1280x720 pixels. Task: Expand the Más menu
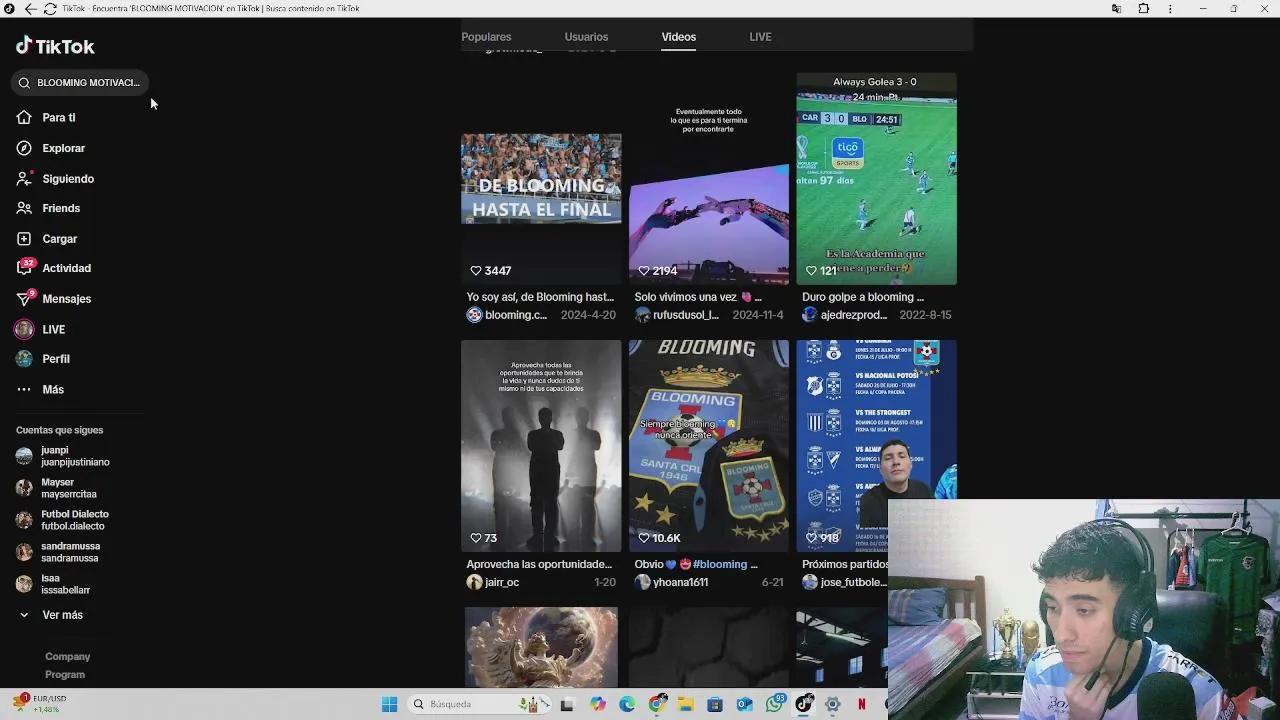40,390
